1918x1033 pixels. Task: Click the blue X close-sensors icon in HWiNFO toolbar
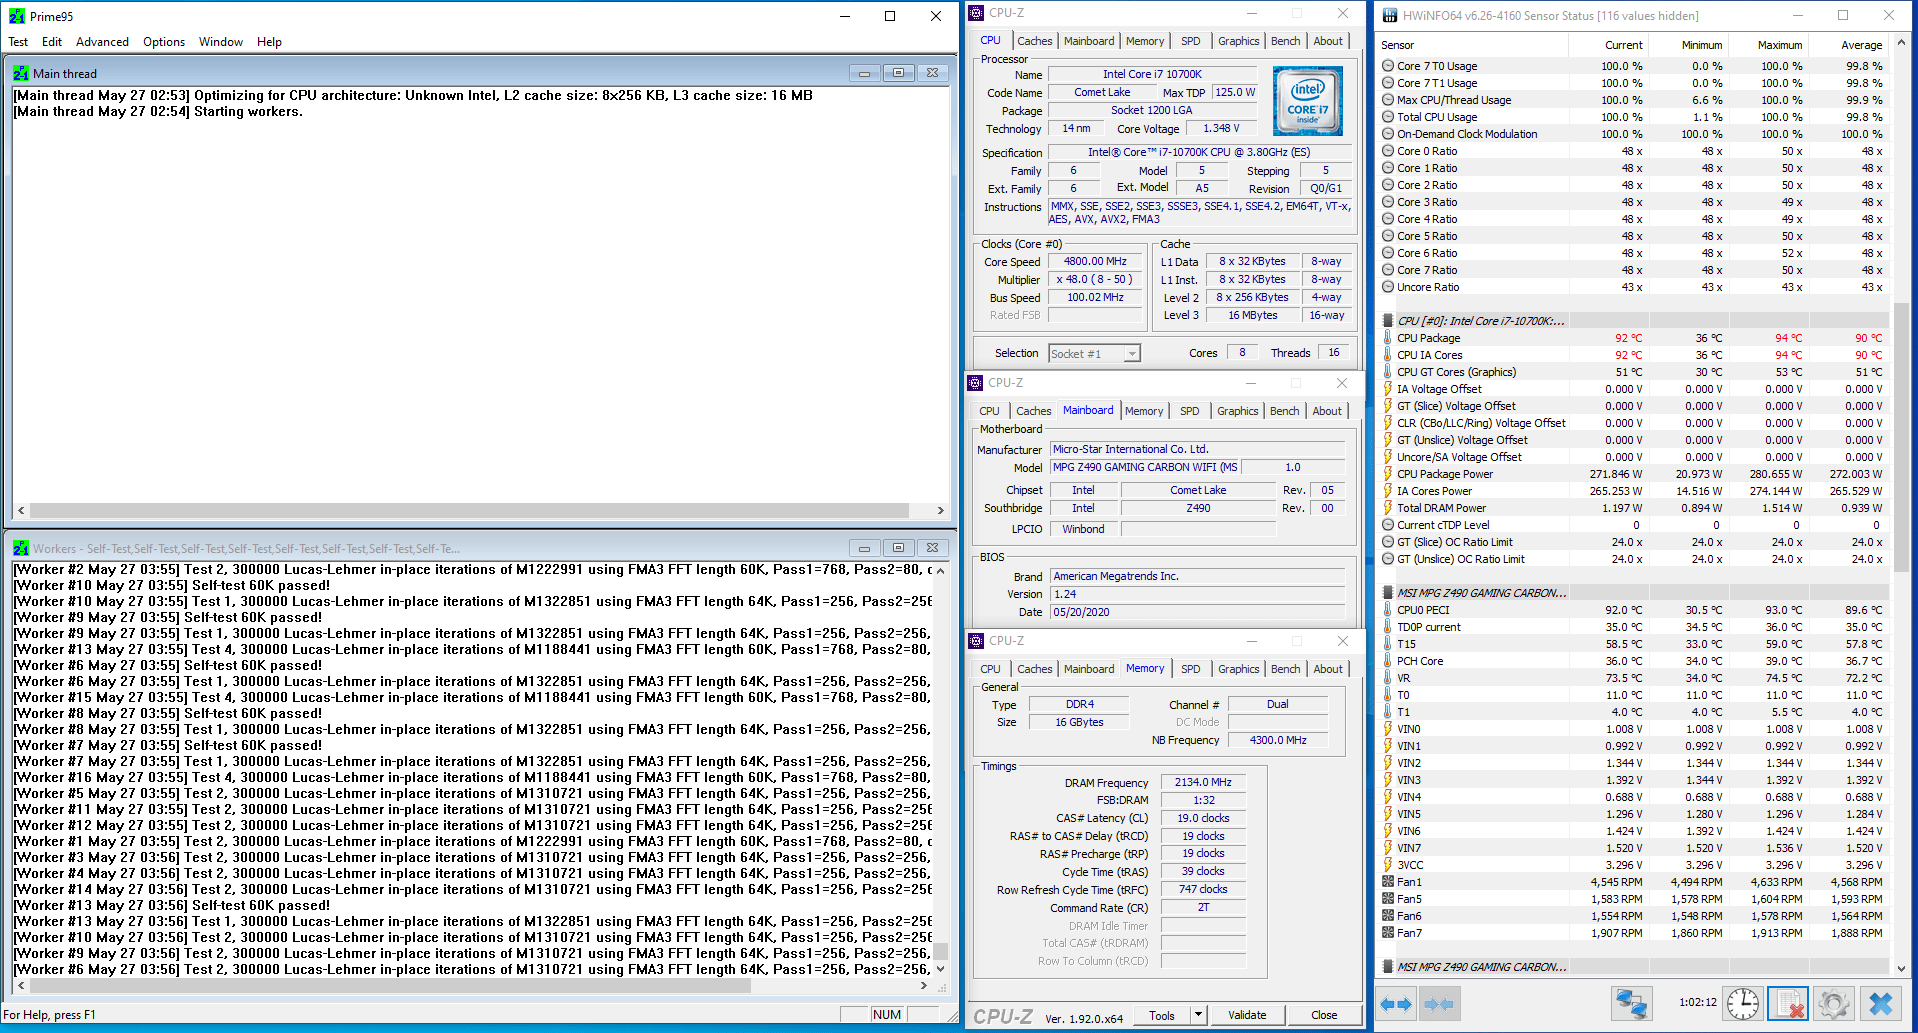tap(1881, 1003)
